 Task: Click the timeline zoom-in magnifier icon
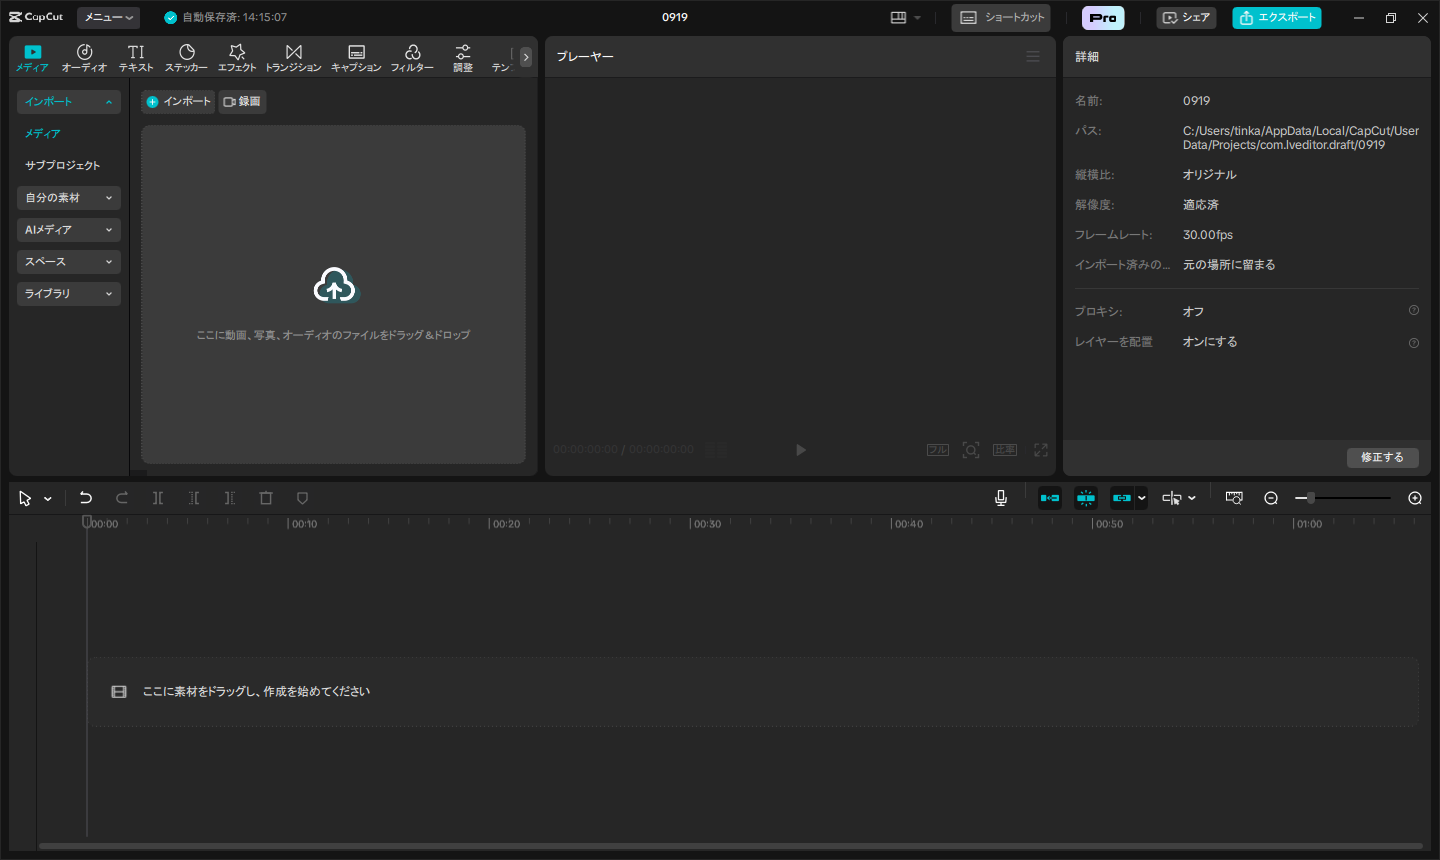coord(1415,498)
